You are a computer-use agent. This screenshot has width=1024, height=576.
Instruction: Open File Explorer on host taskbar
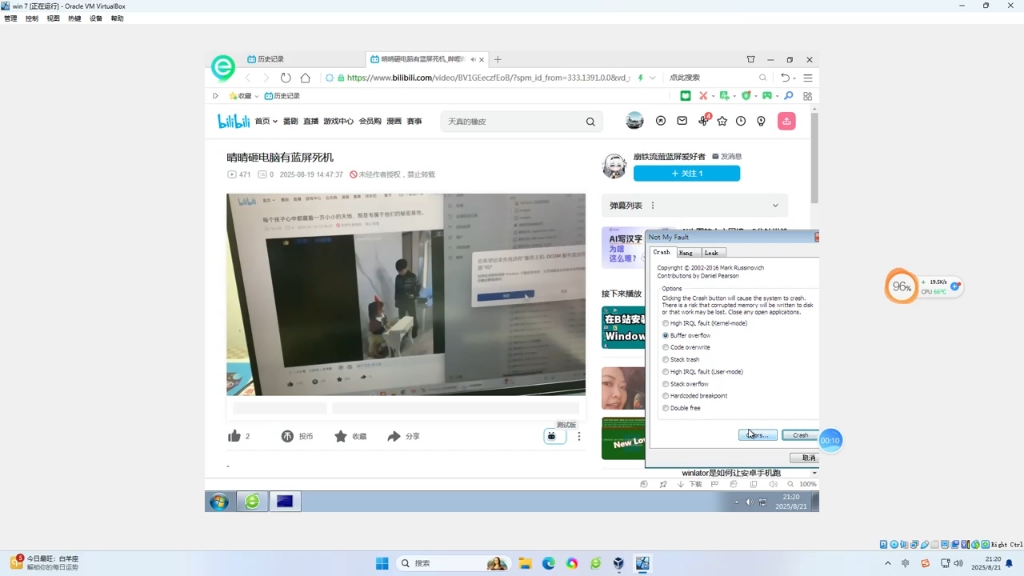[525, 563]
